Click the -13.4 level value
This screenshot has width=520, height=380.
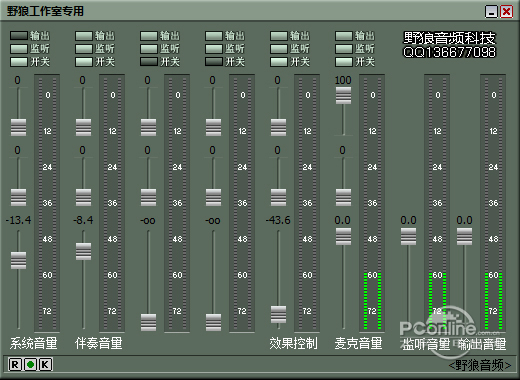pos(18,220)
